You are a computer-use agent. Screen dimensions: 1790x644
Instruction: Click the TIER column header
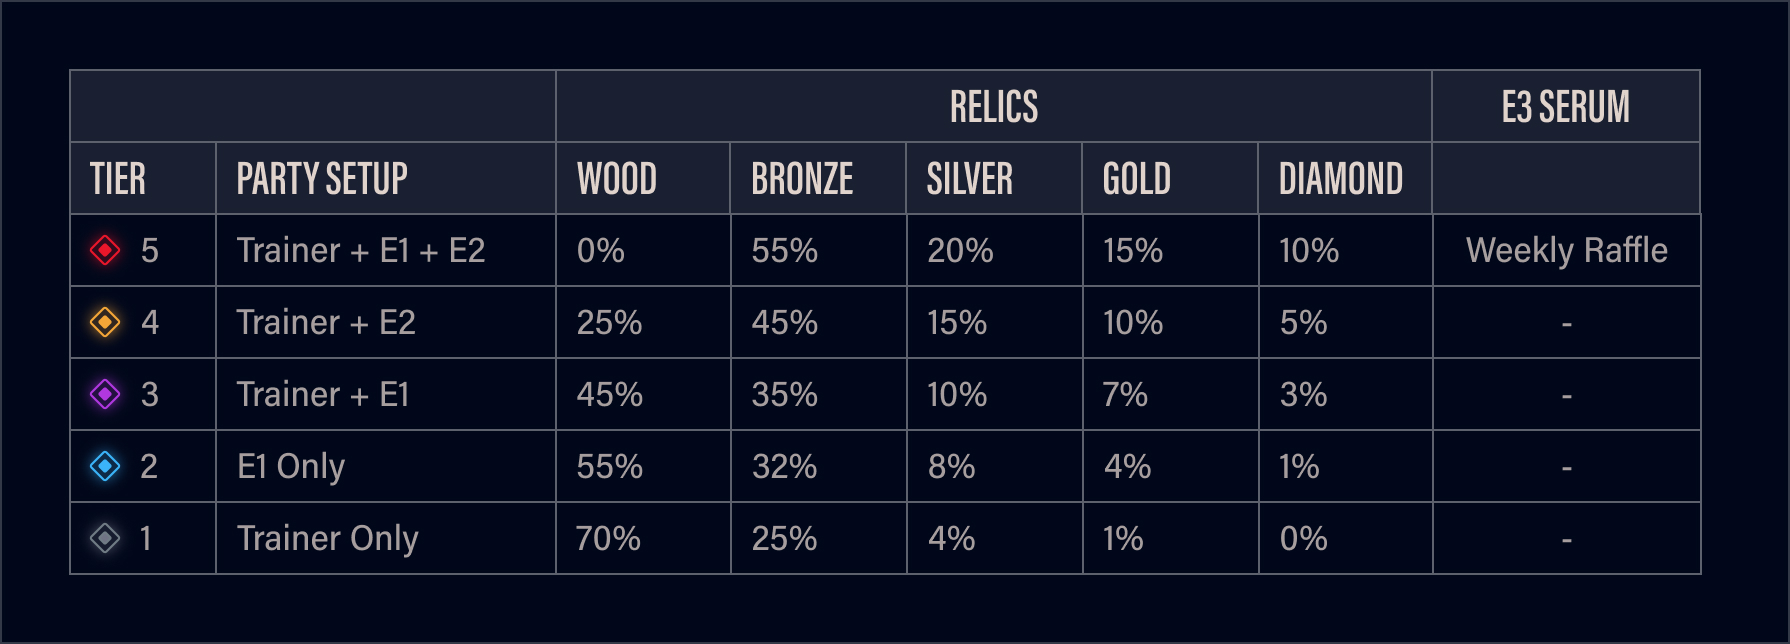click(118, 179)
